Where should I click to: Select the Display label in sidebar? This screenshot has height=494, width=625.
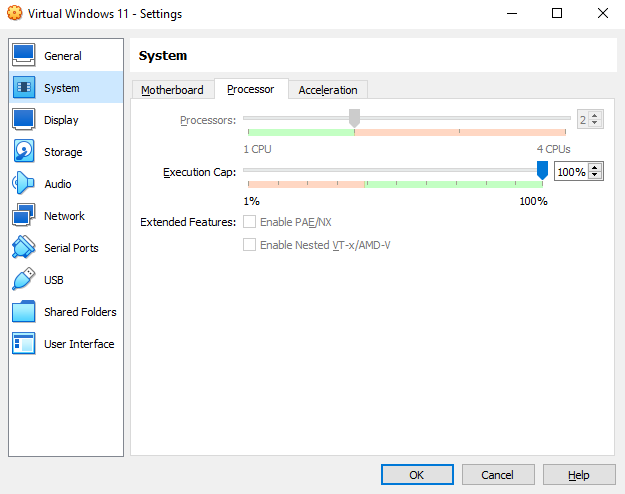tap(61, 120)
